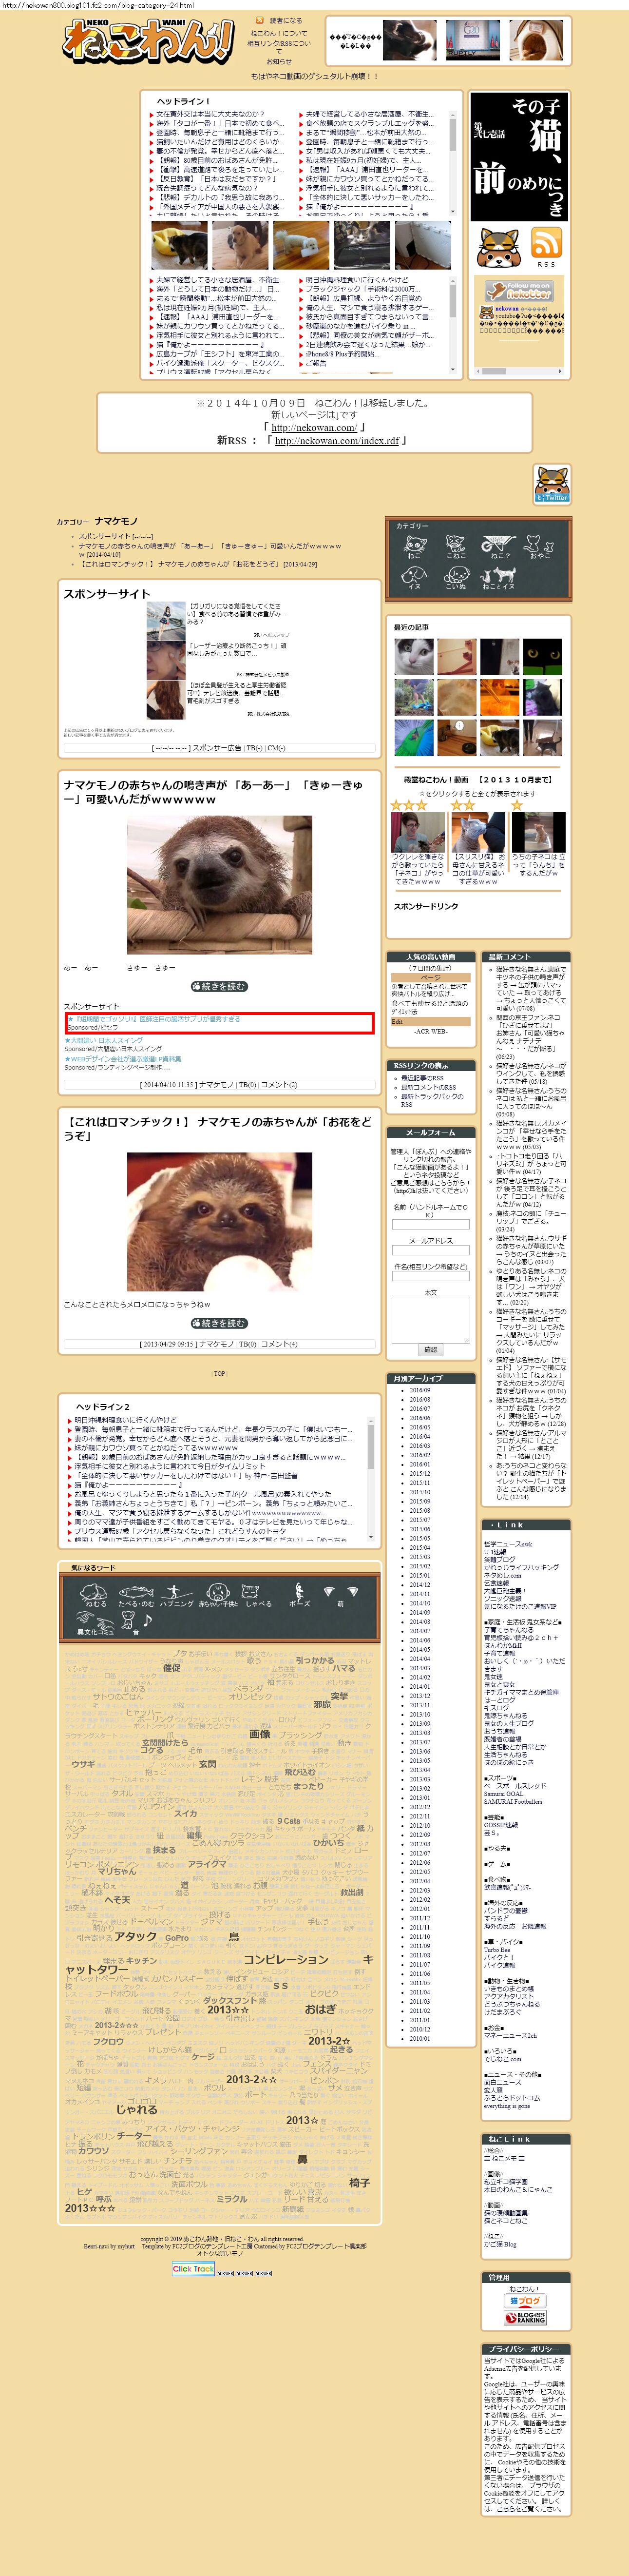Open the SAMURAI Footballers link
629x2576 pixels.
513,1801
